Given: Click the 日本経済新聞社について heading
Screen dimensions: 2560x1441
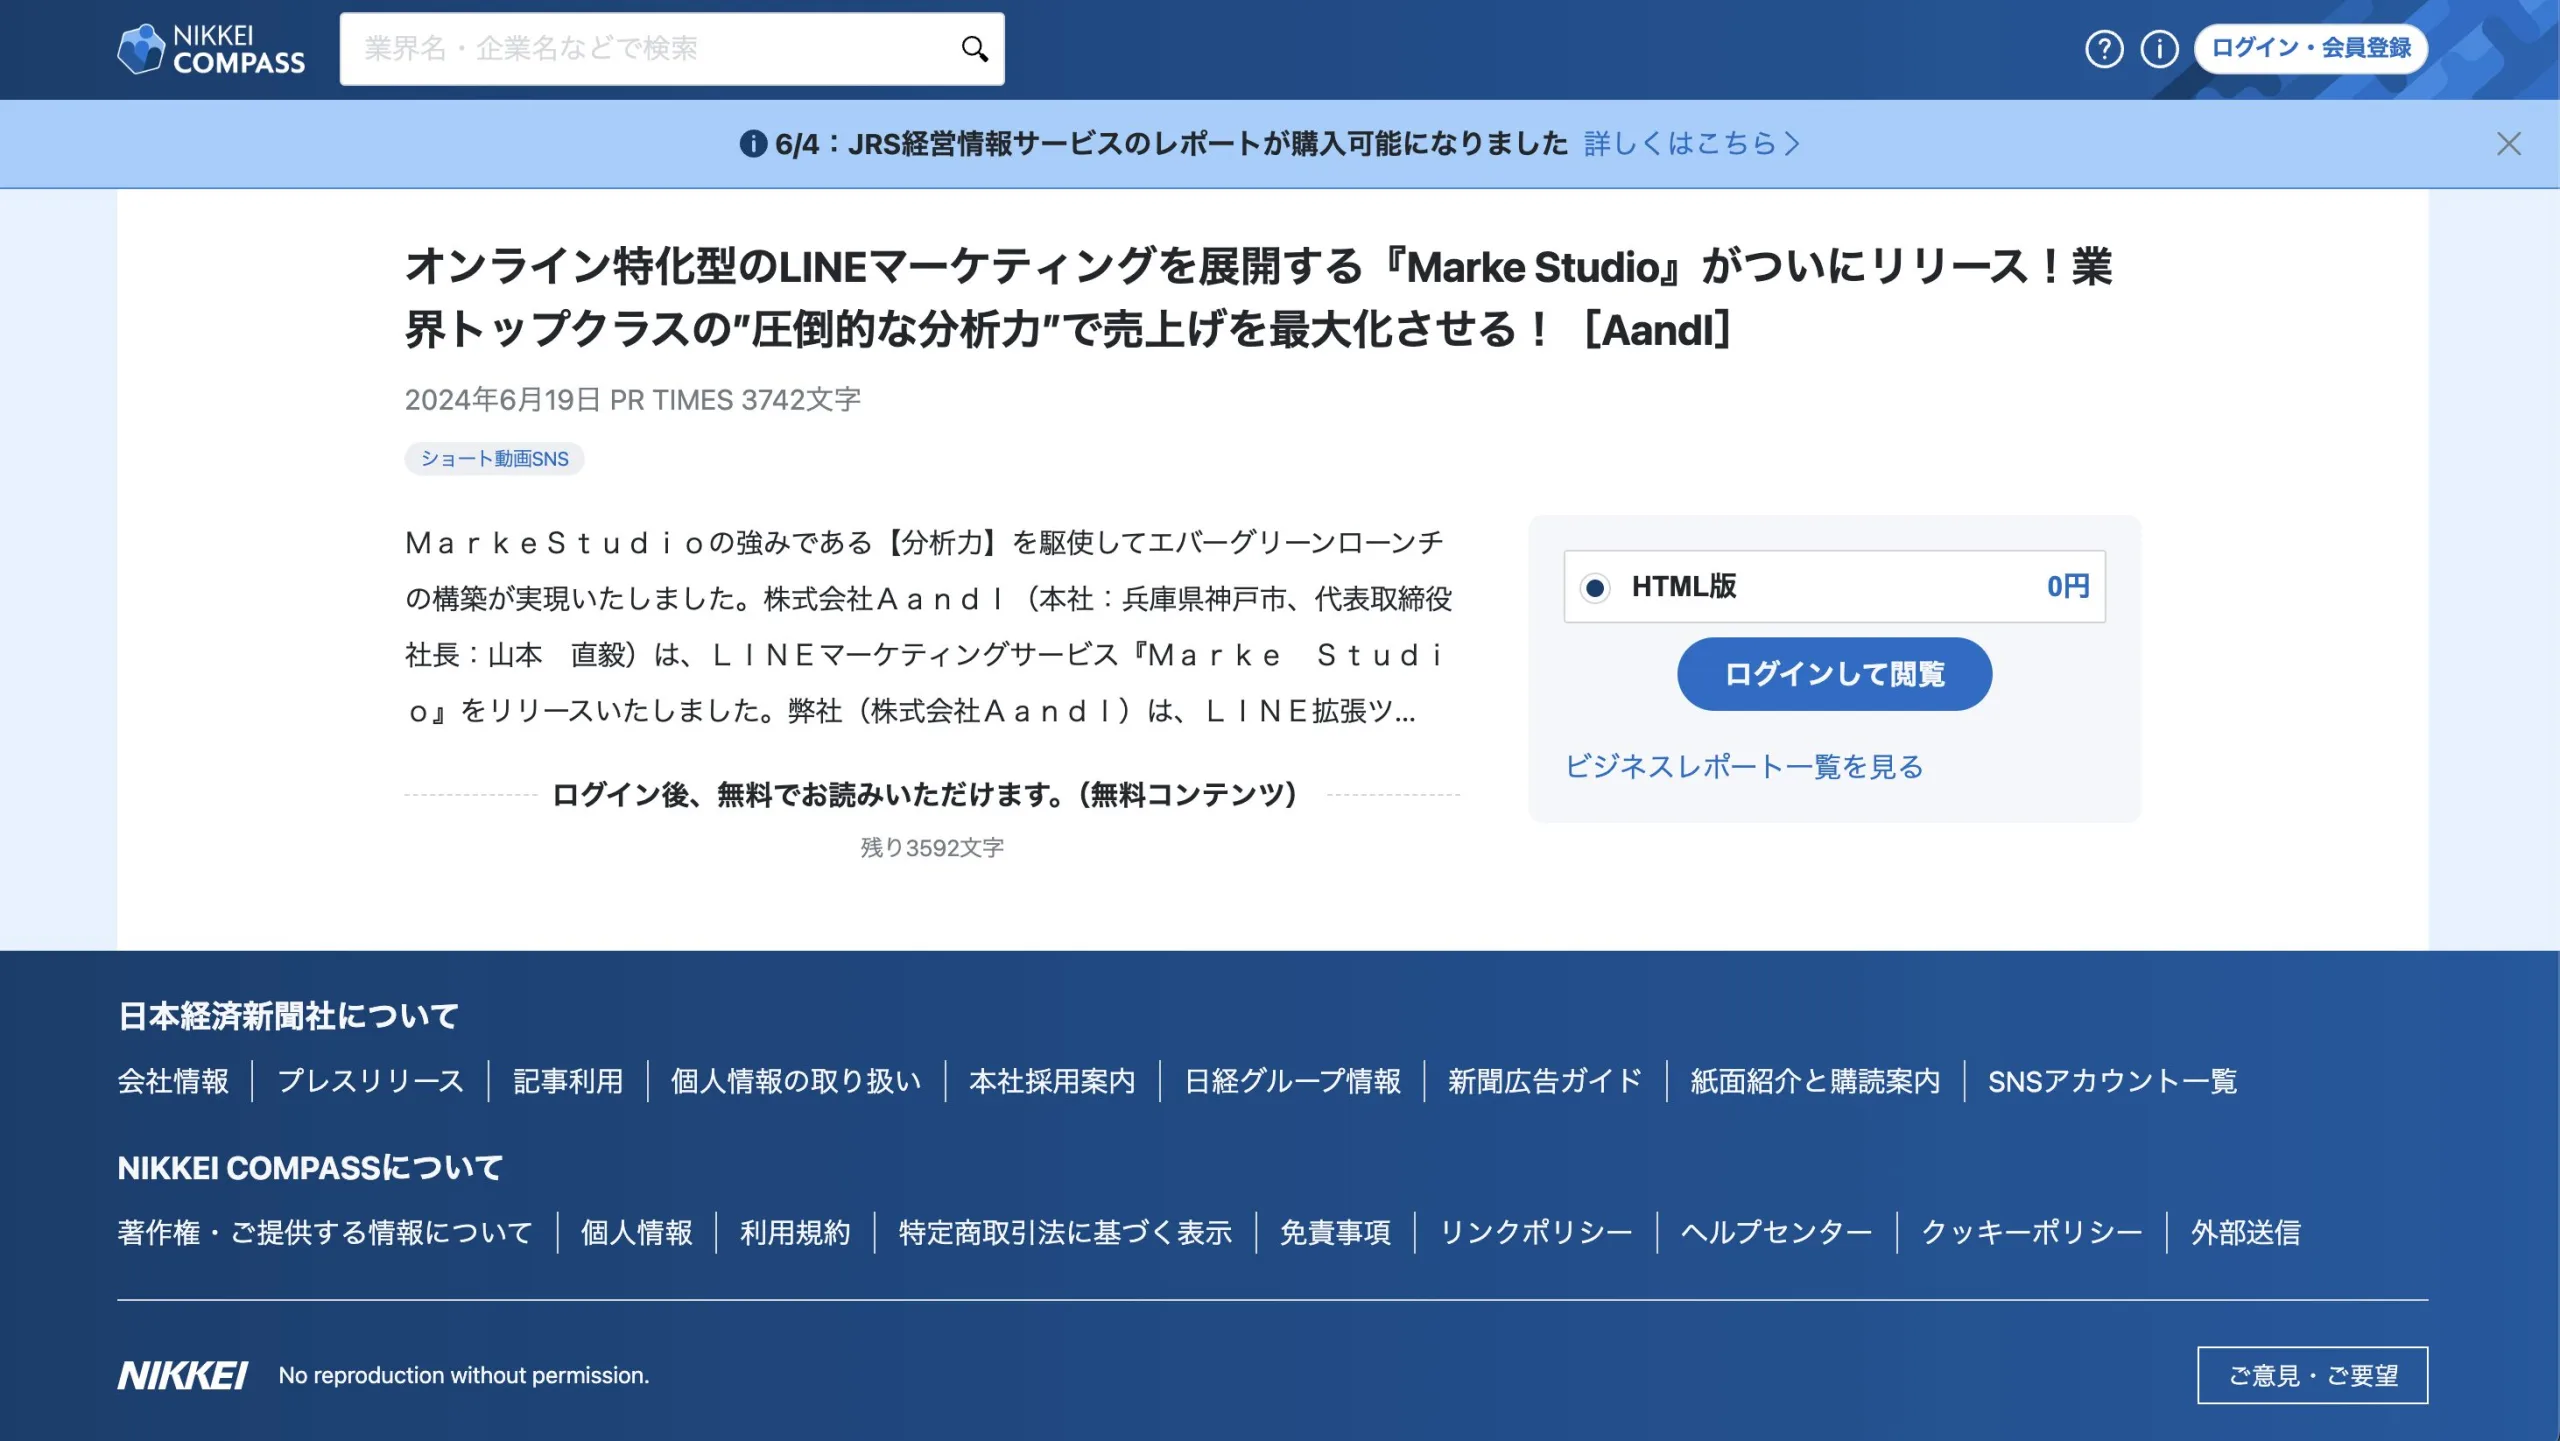Looking at the screenshot, I should pos(288,1016).
